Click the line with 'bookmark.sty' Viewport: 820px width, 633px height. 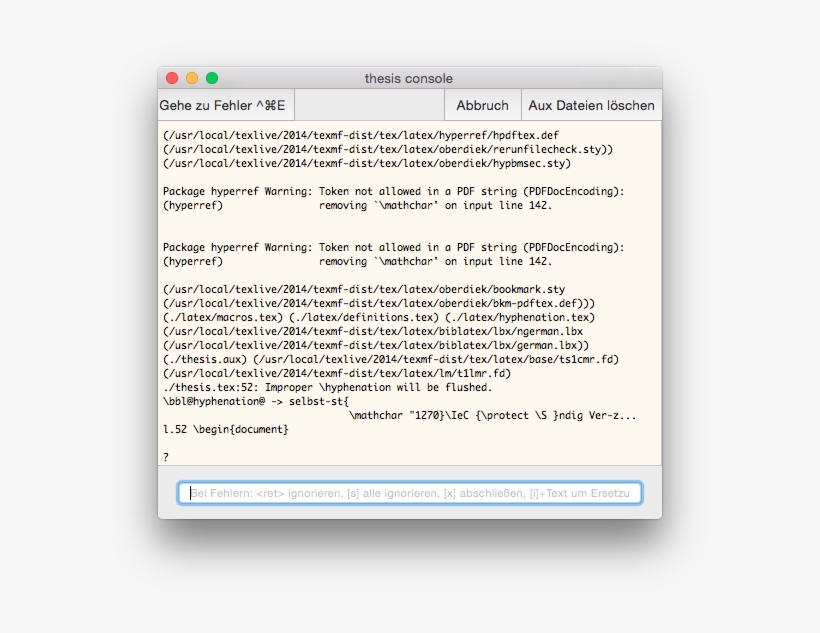click(x=364, y=289)
